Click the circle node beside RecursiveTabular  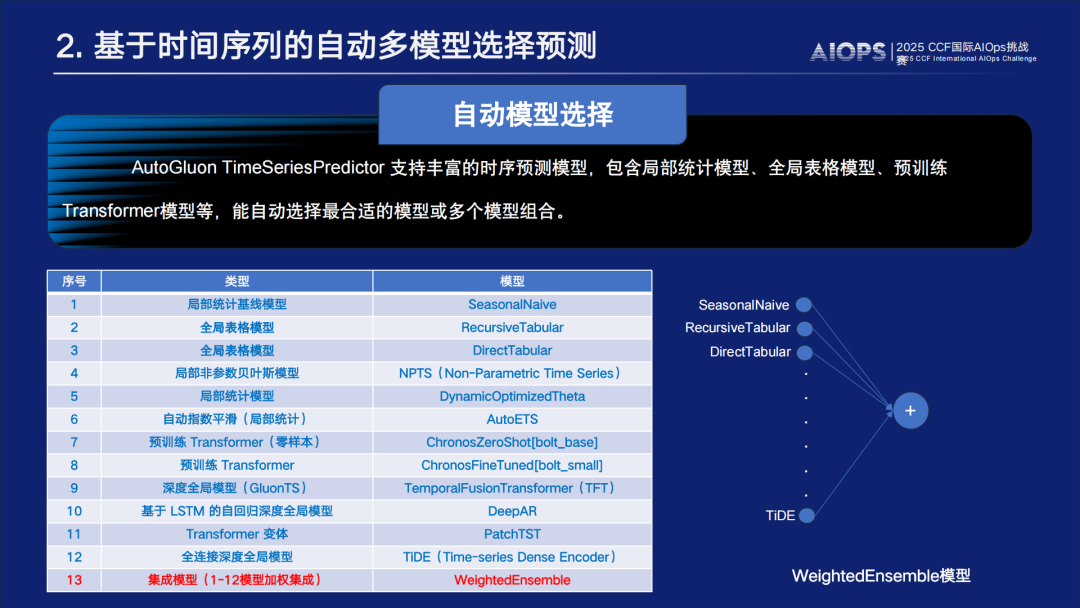[x=804, y=328]
